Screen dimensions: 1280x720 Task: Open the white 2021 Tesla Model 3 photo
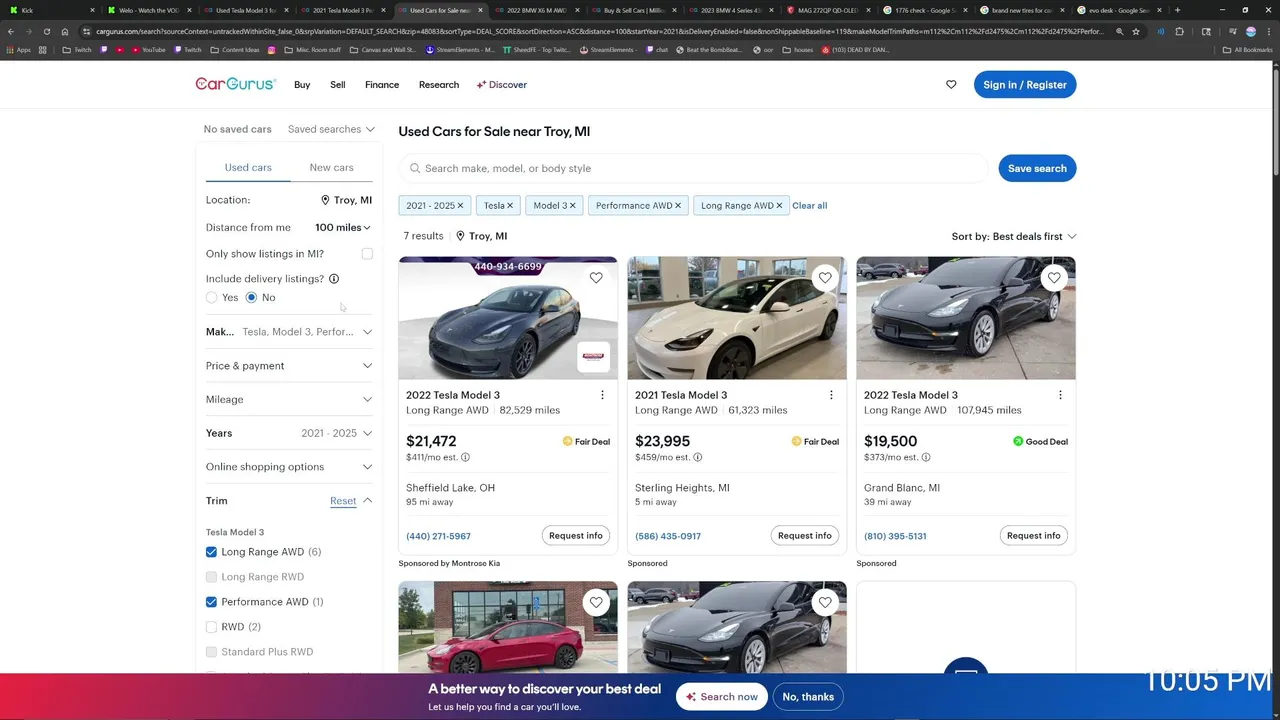(x=737, y=318)
